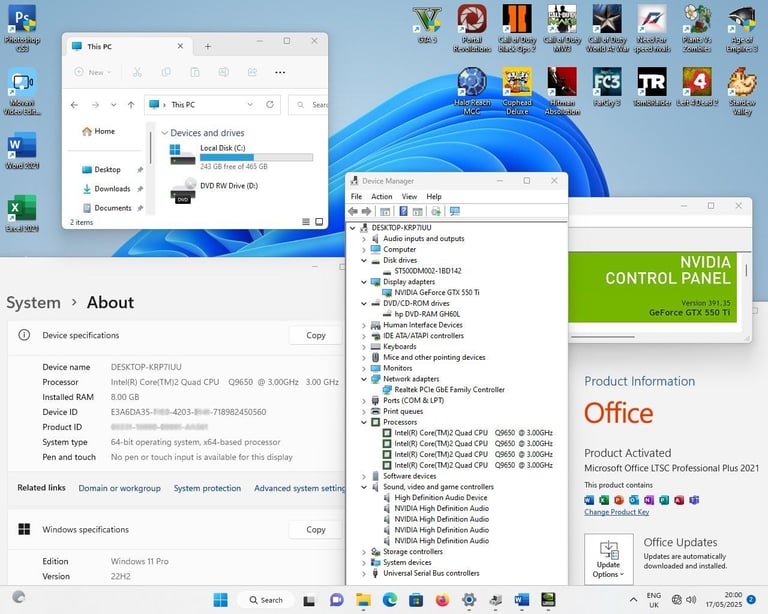Launch Call of Duty MW3 shortcut
The image size is (768, 614).
[x=562, y=28]
